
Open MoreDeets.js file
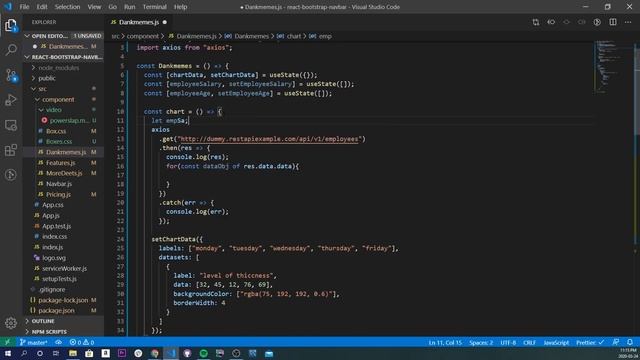pos(64,173)
